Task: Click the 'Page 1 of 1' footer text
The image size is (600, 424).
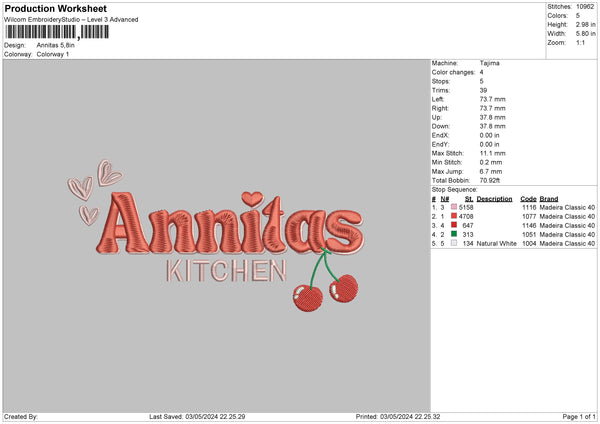Action: click(x=579, y=417)
